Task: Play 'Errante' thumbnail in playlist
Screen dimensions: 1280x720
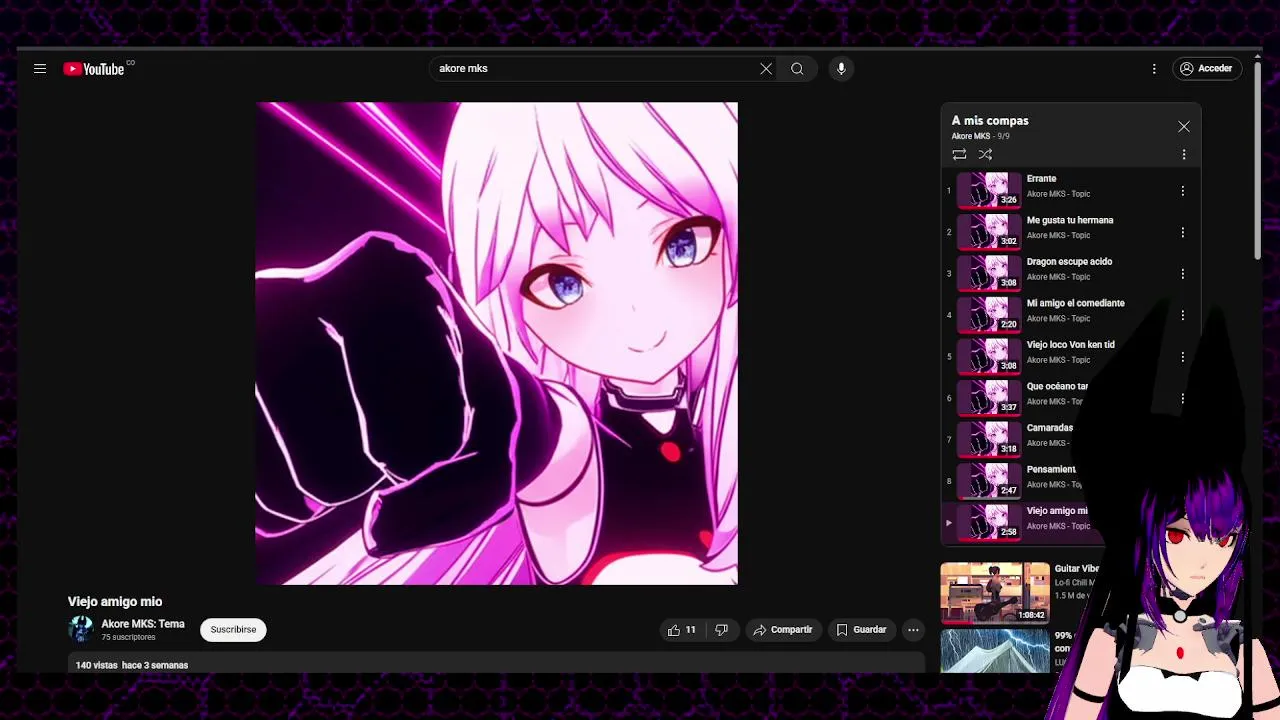Action: pos(989,190)
